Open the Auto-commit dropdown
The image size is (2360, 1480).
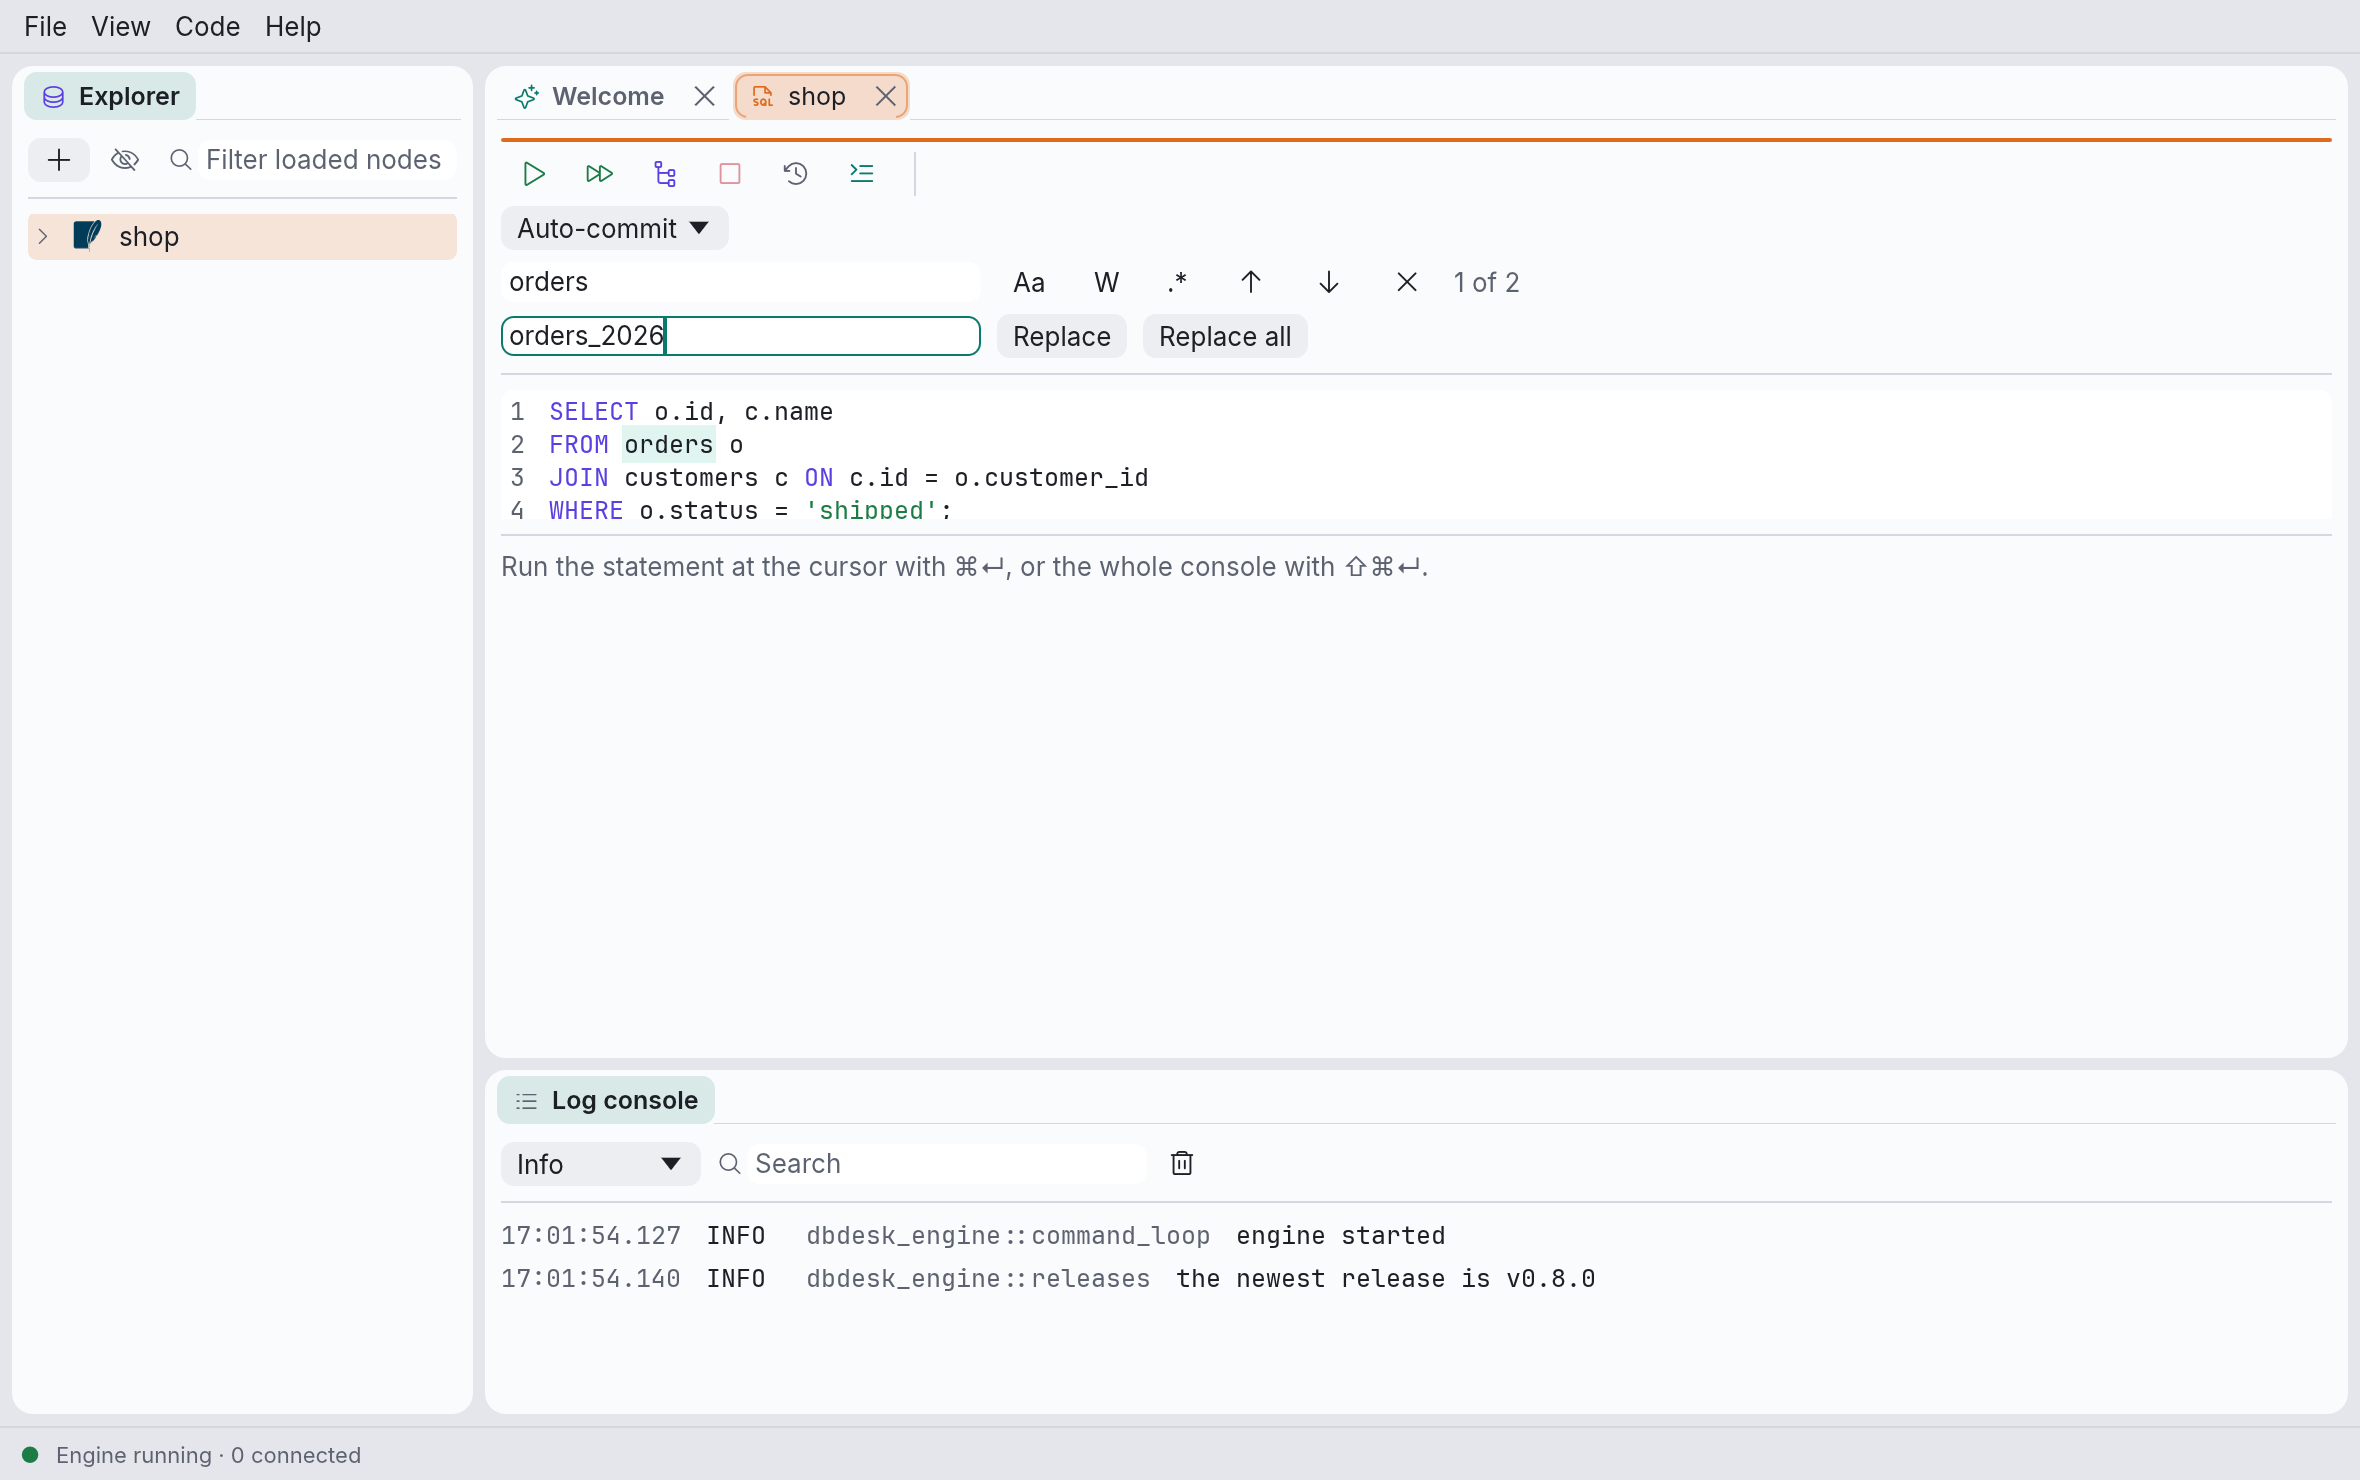614,229
